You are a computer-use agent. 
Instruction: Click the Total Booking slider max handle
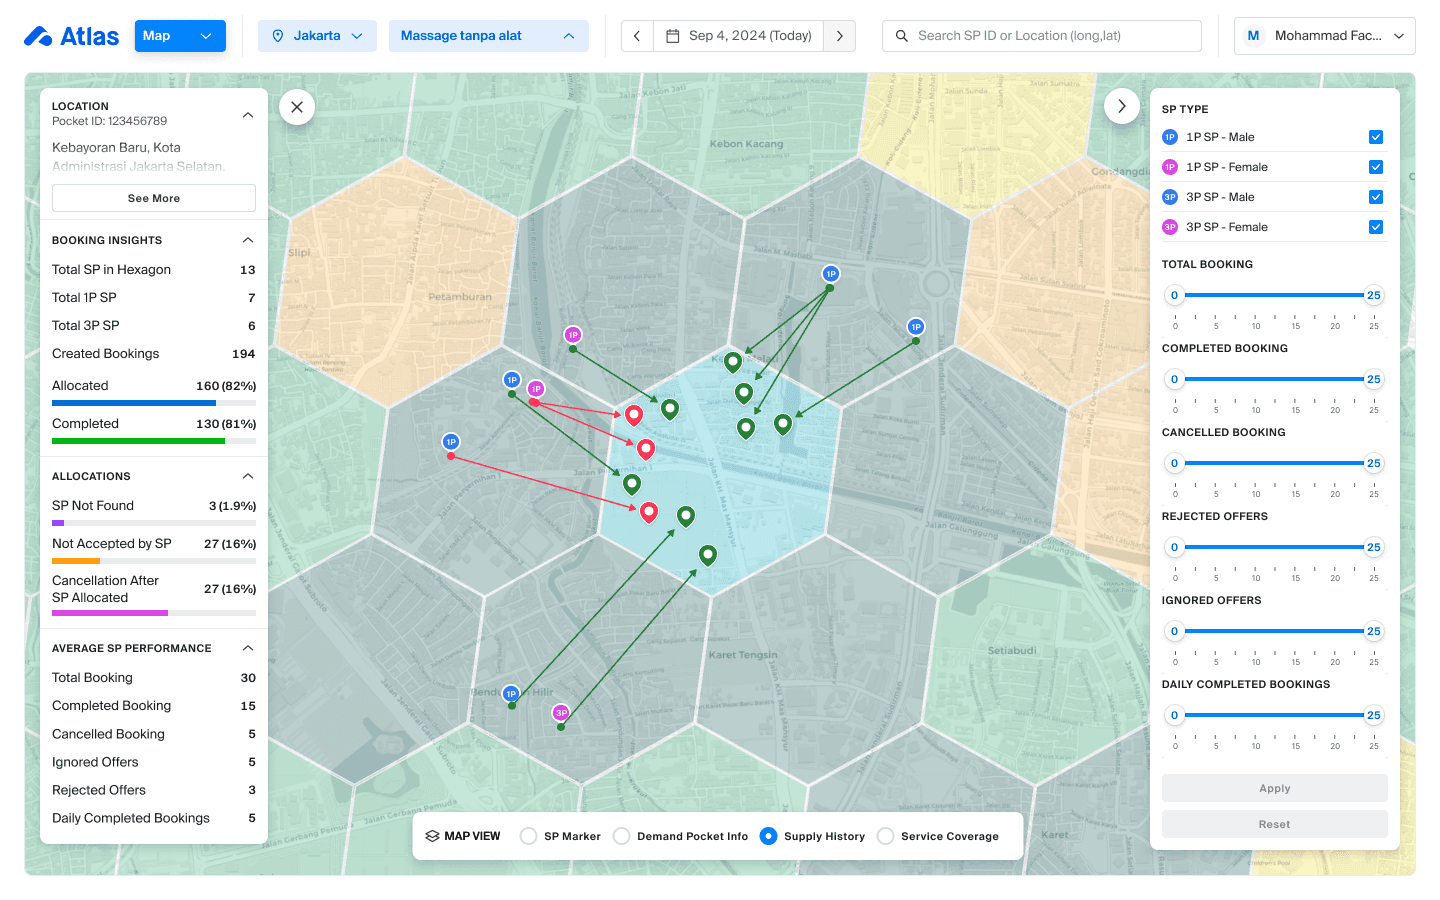1373,295
